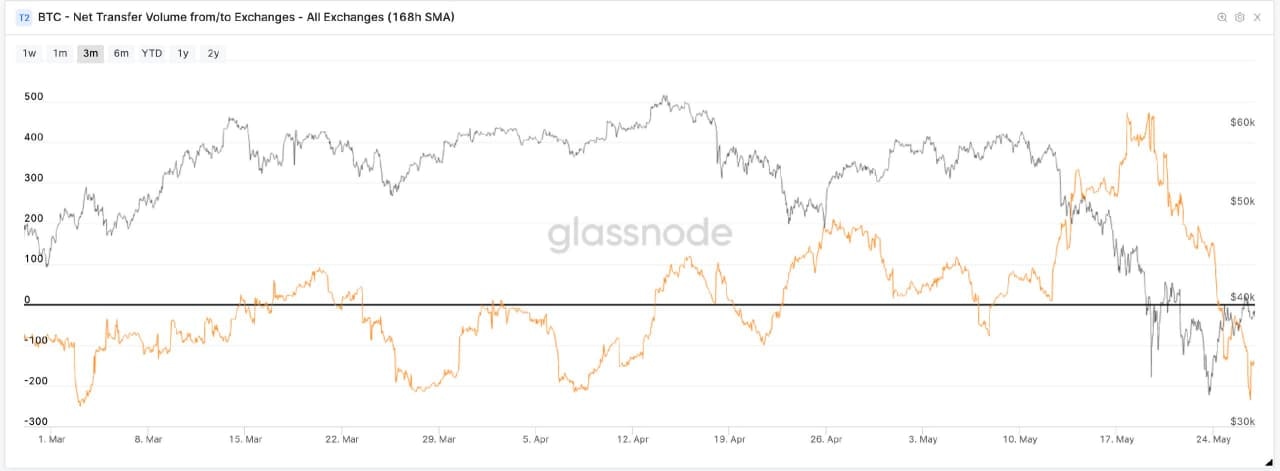Click the "1. Mar" date axis label
Image resolution: width=1280 pixels, height=471 pixels.
(x=51, y=439)
